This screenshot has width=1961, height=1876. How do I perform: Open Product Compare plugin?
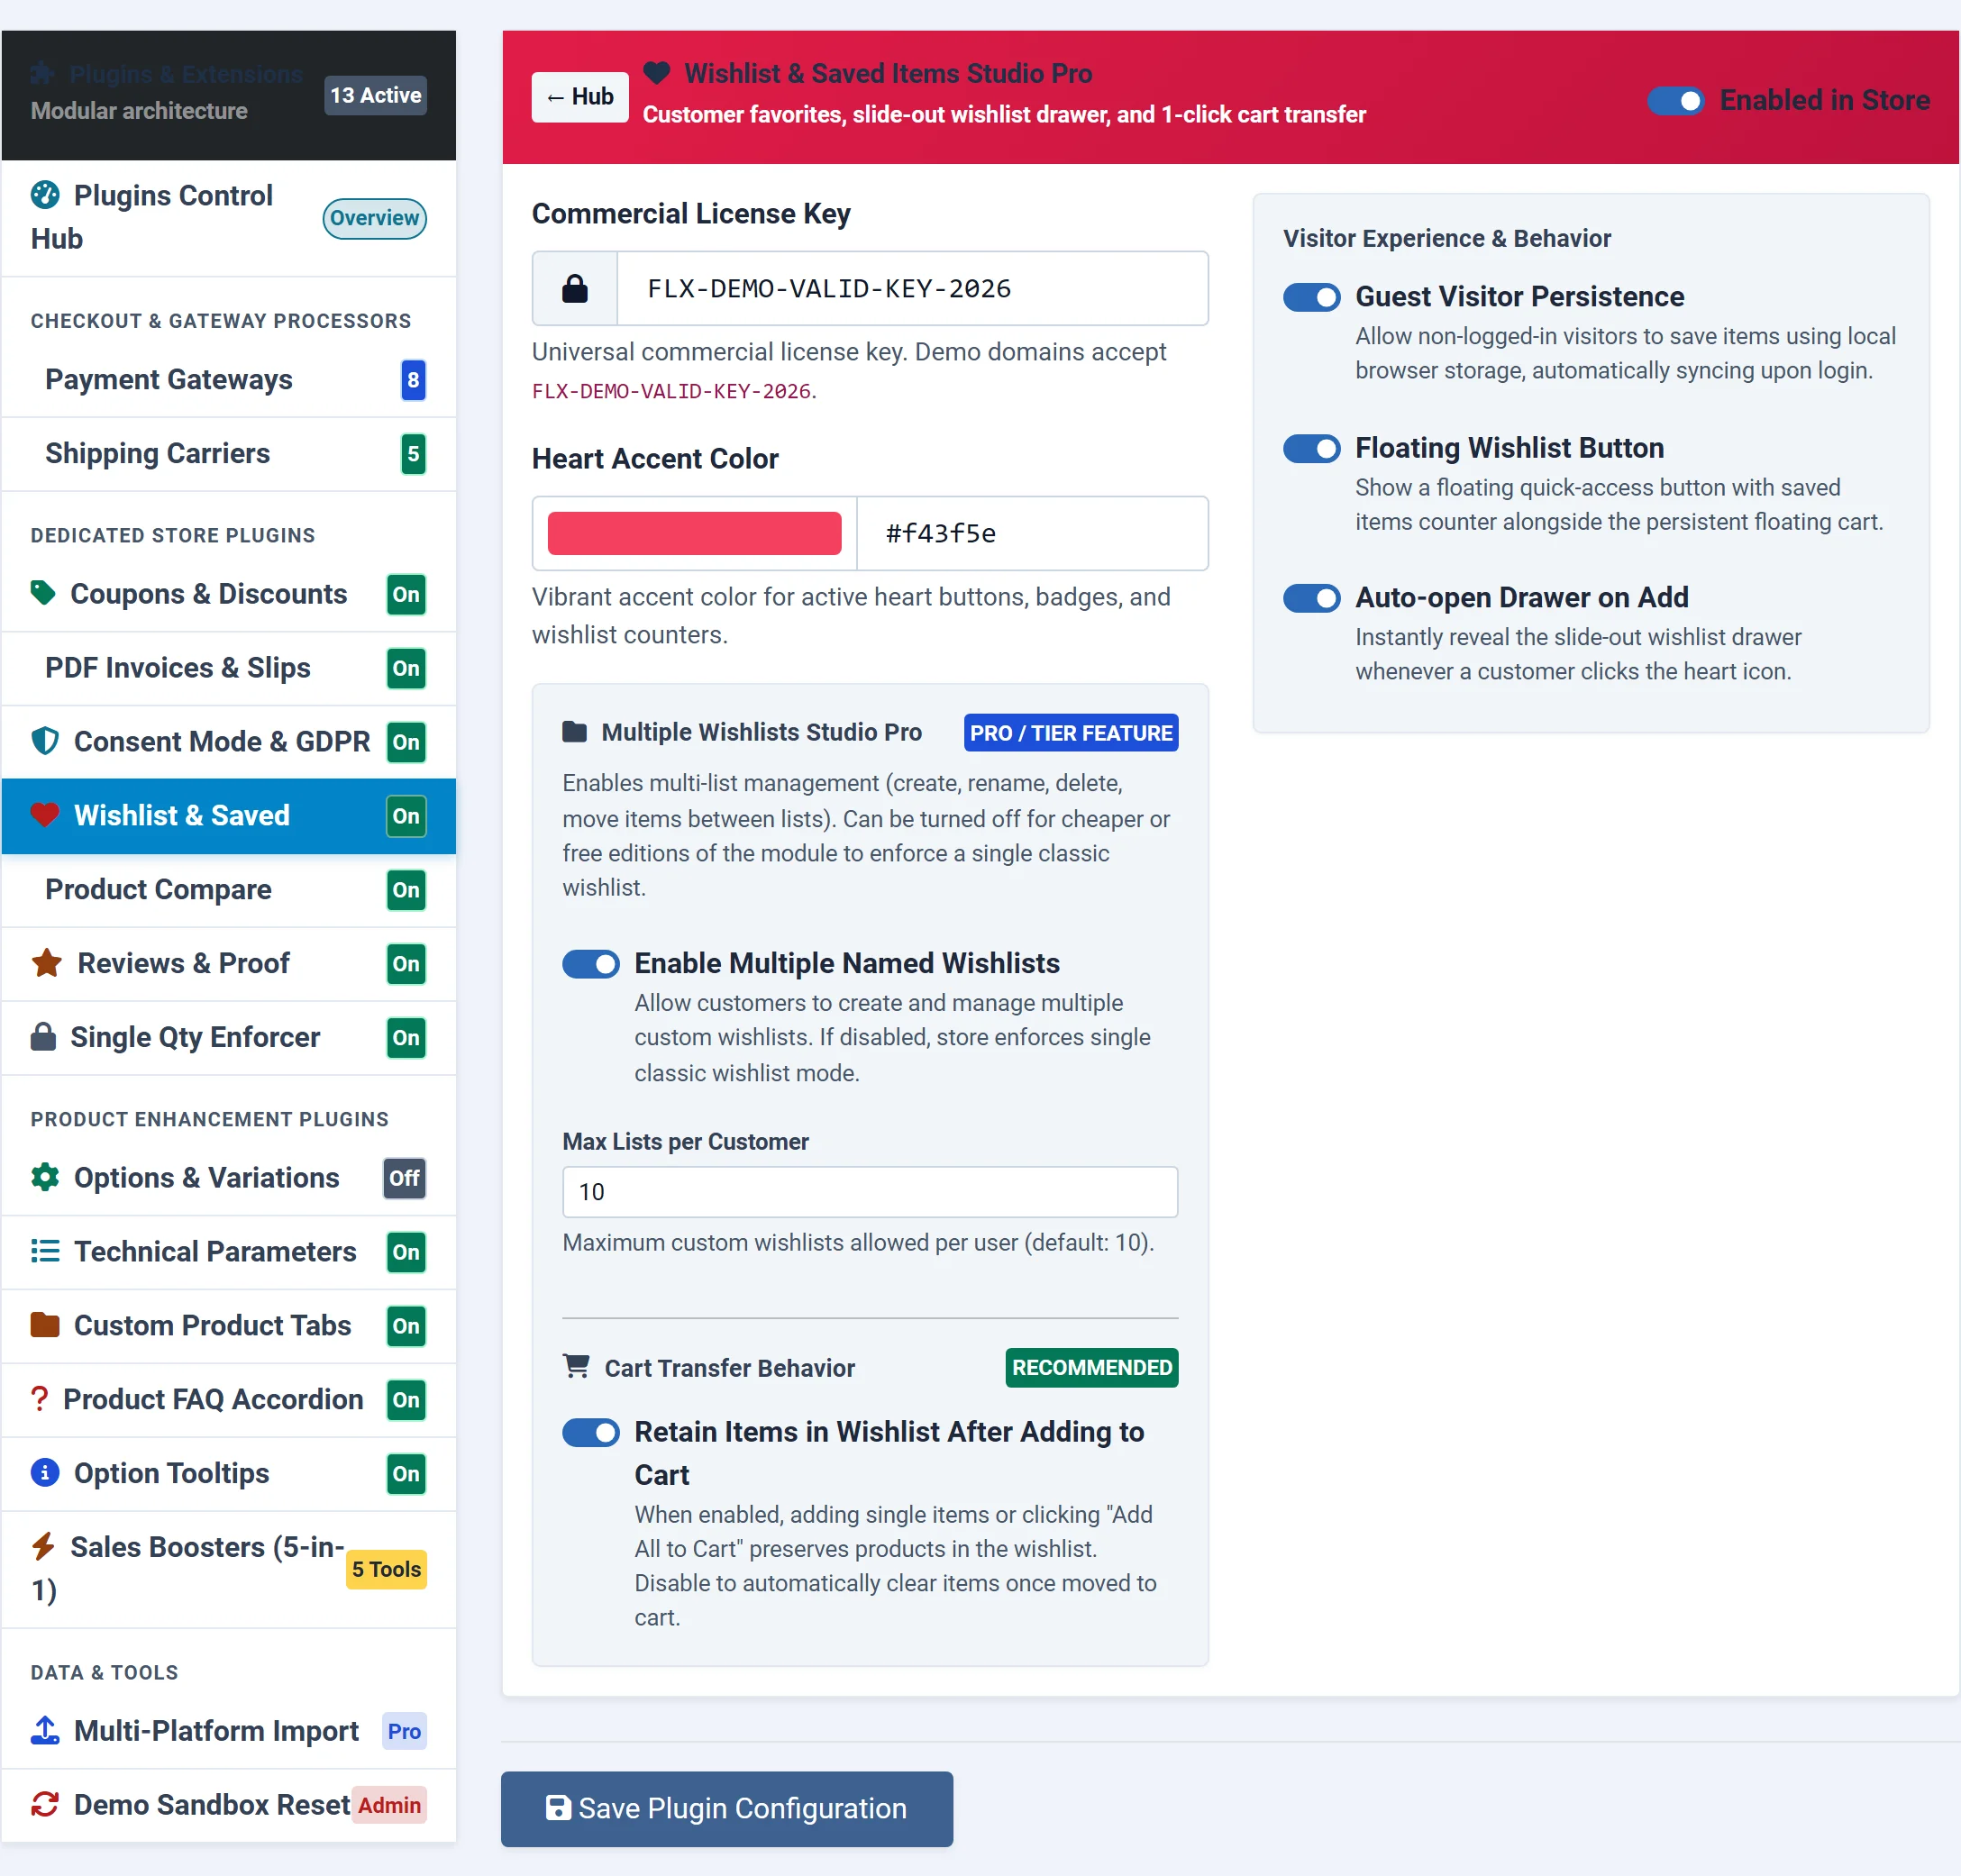coord(229,890)
